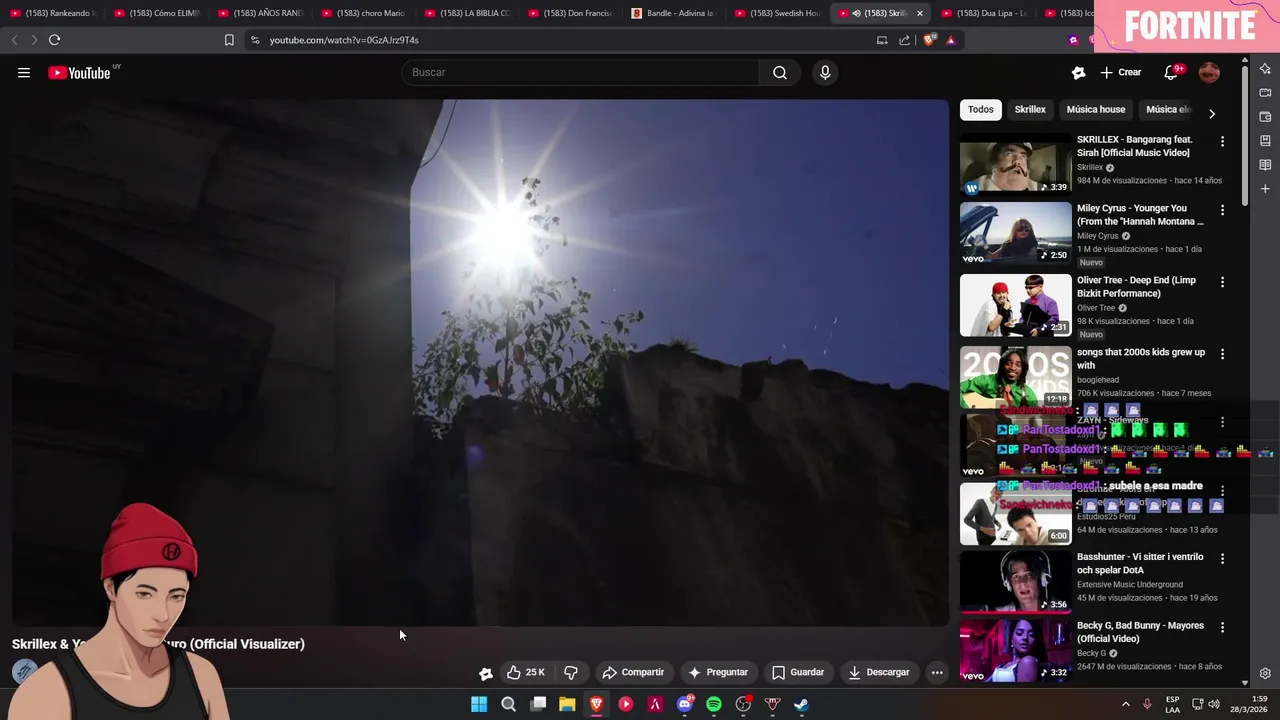Open the SKRILLEX Bangarang video thumbnail
The width and height of the screenshot is (1280, 720).
(x=1015, y=164)
